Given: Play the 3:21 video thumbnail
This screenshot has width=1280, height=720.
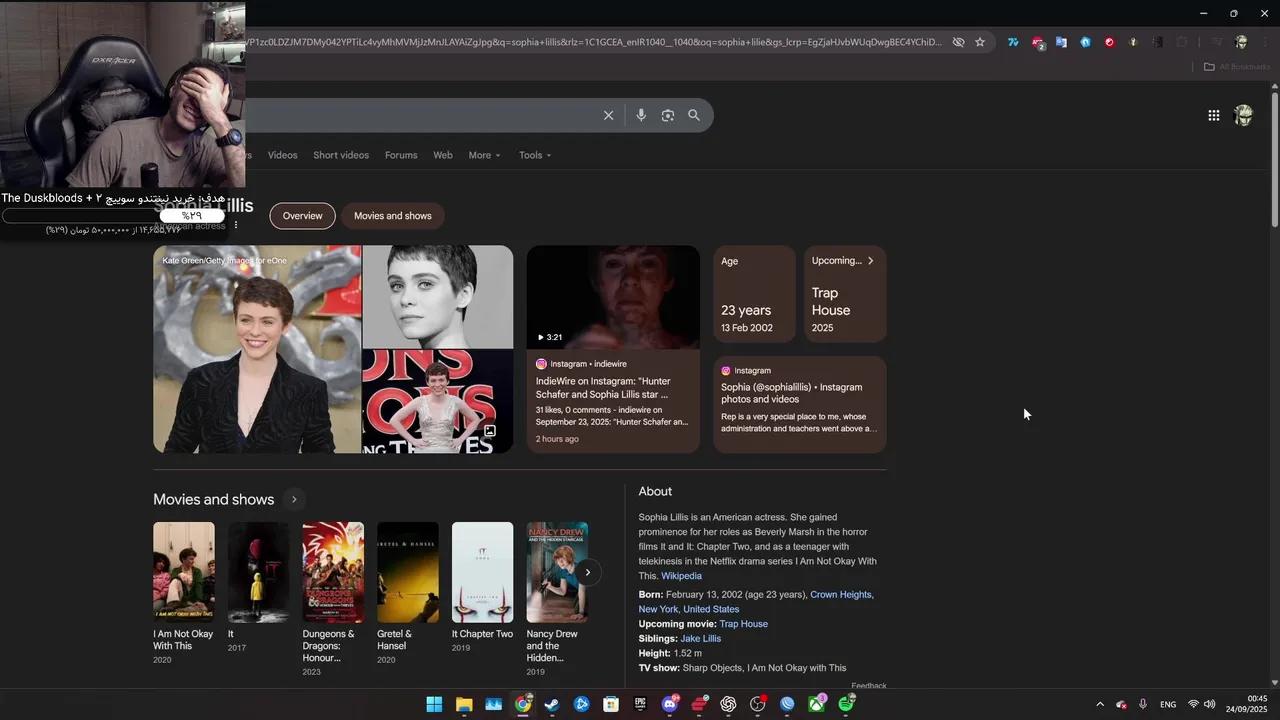Looking at the screenshot, I should pos(613,298).
